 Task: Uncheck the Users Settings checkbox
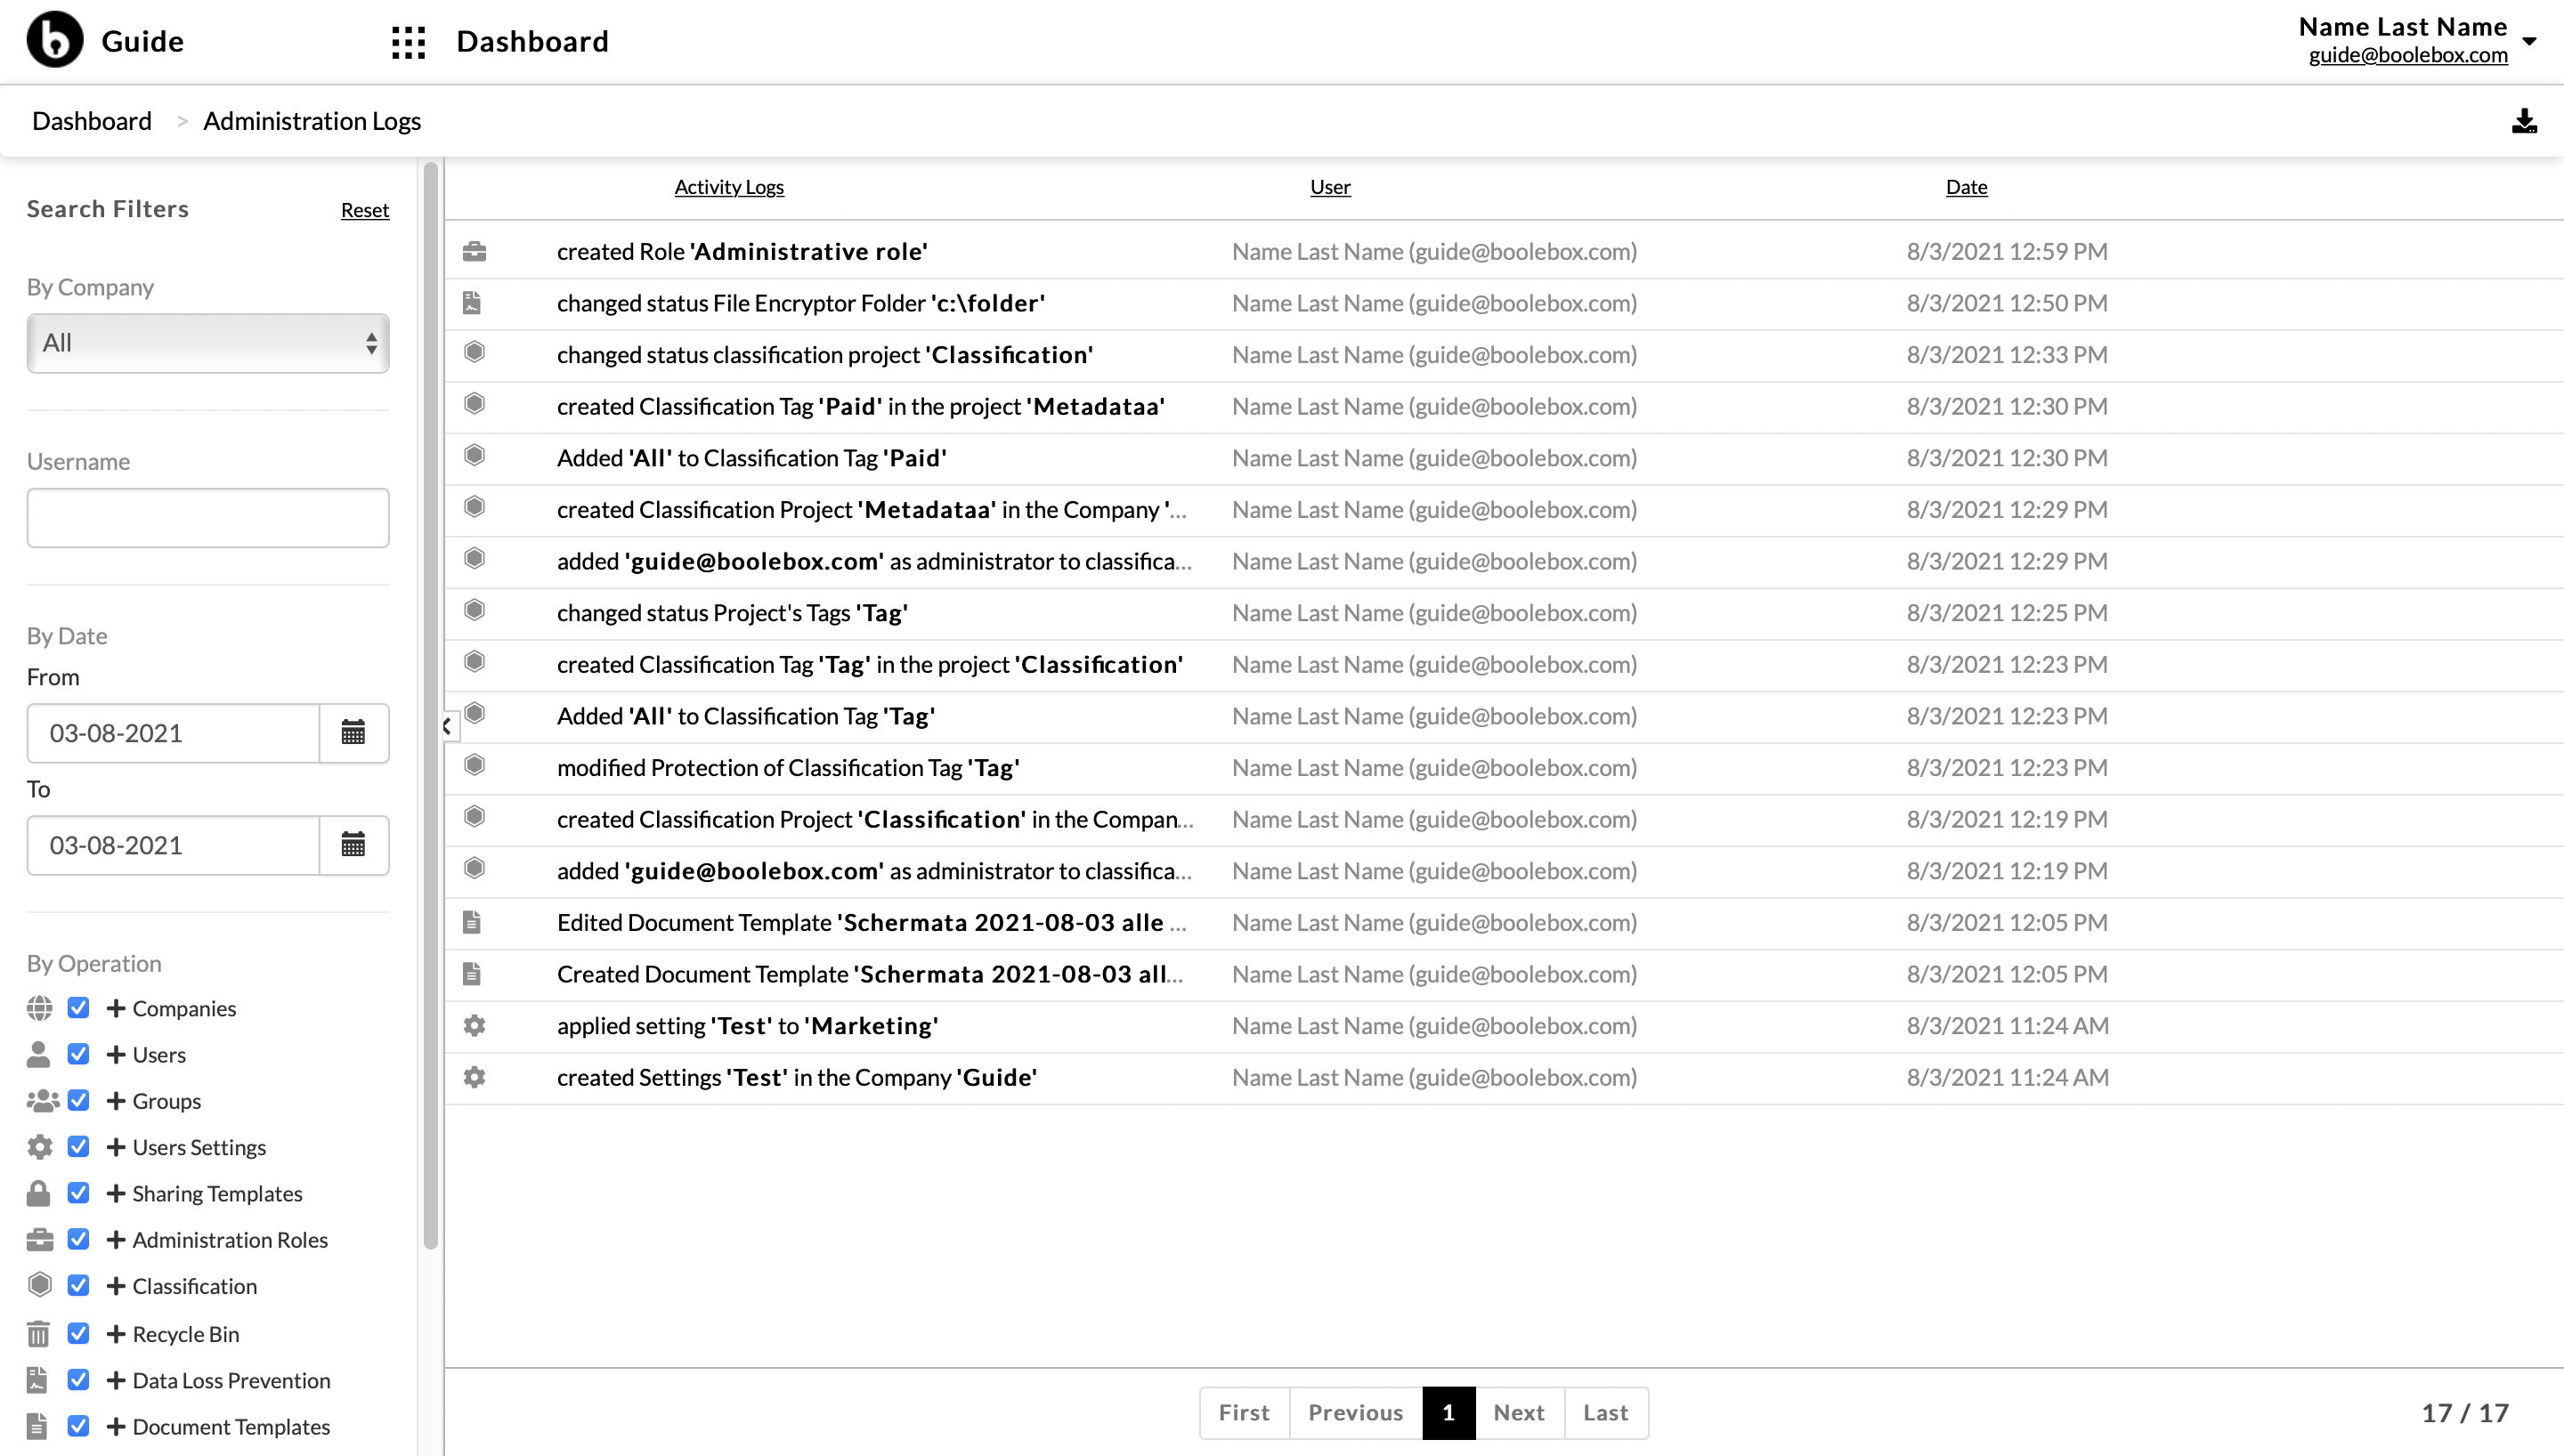78,1147
